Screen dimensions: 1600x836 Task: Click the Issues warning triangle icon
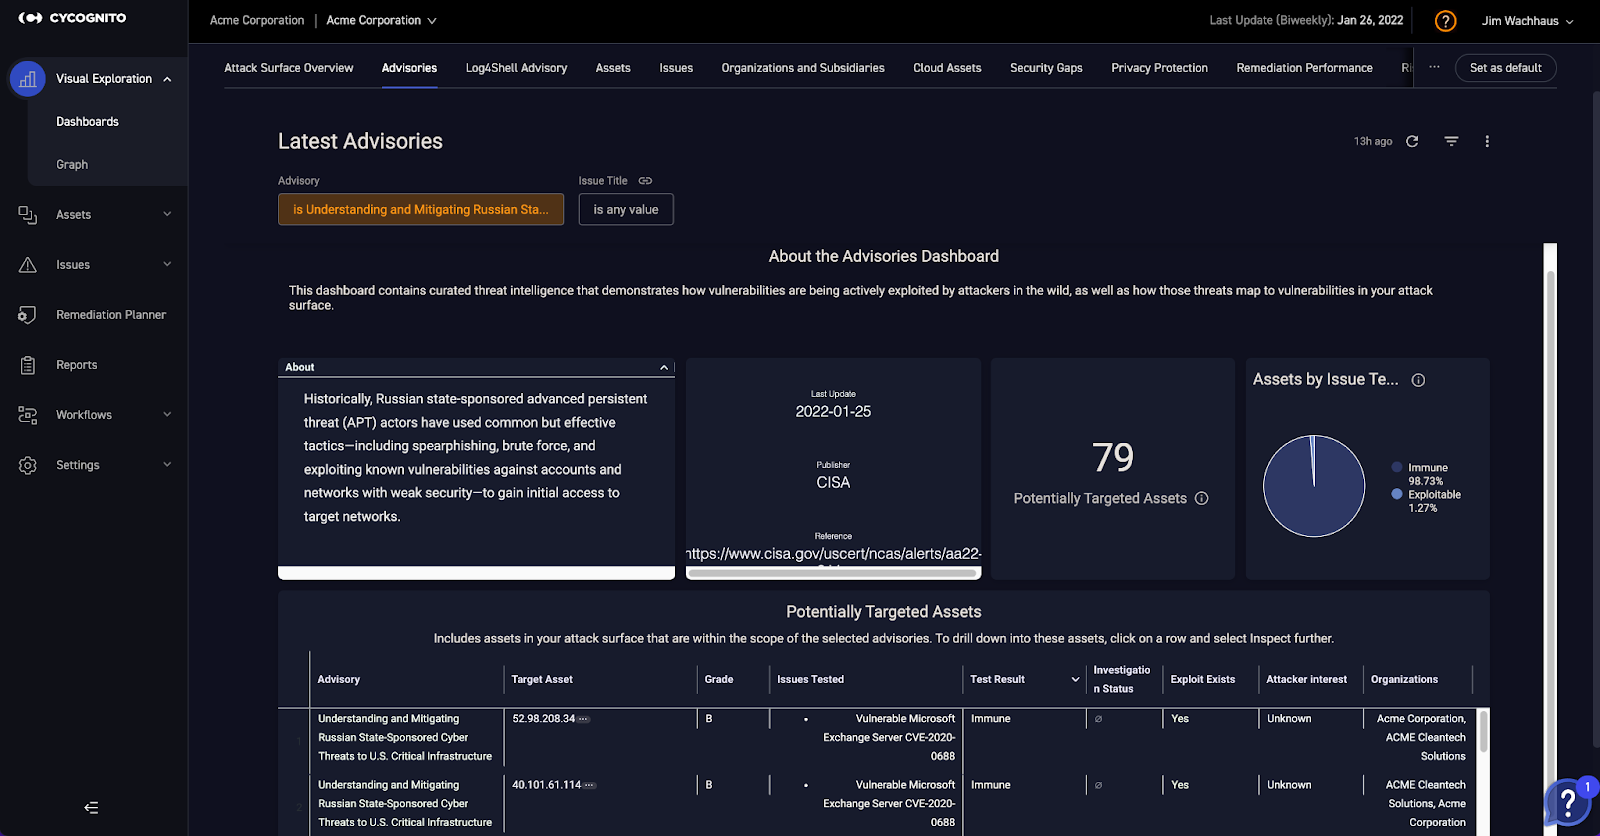28,265
